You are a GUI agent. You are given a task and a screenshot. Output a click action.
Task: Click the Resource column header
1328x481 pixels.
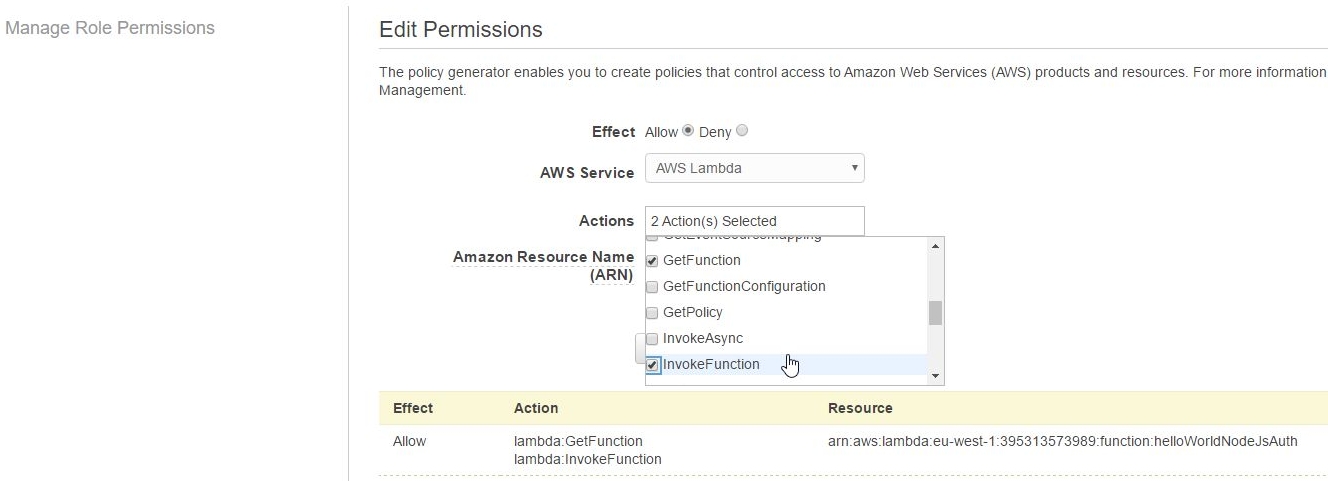[860, 408]
